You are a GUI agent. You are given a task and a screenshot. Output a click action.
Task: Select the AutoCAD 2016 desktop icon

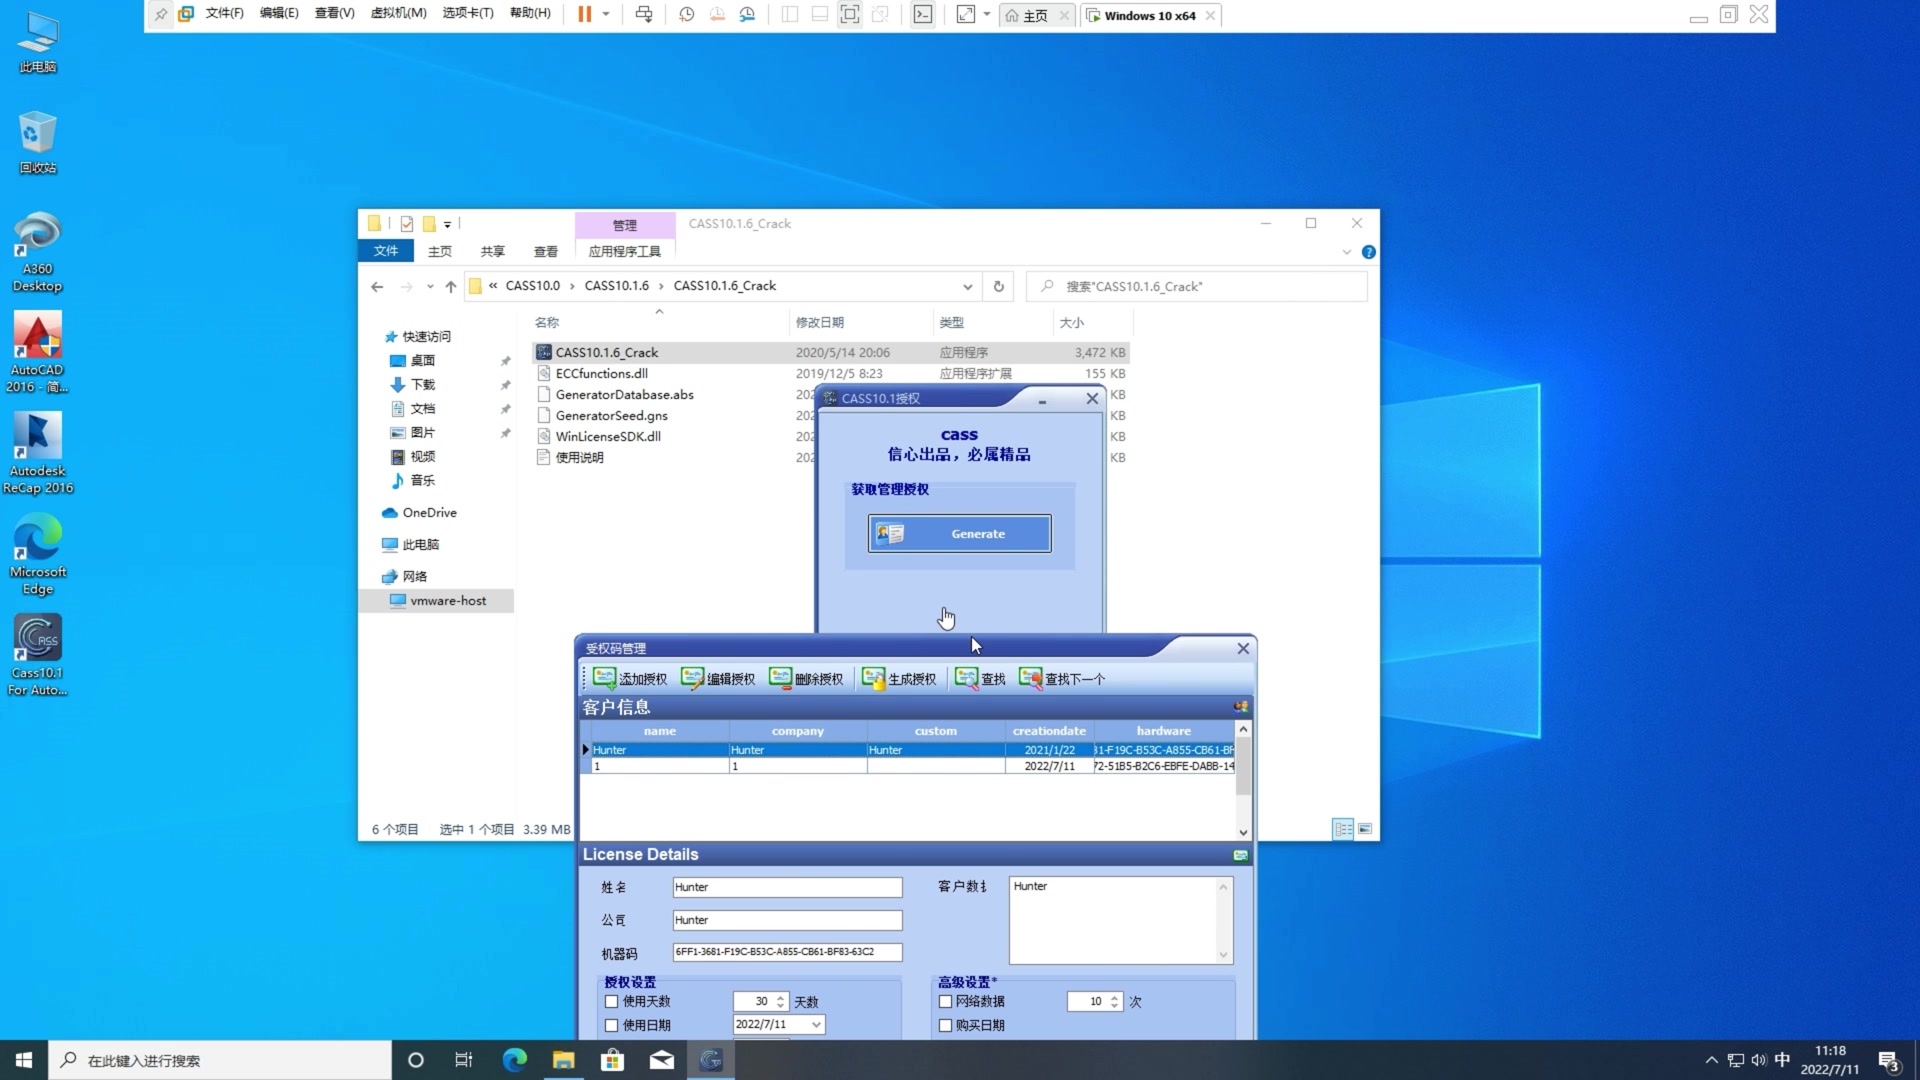[x=38, y=352]
